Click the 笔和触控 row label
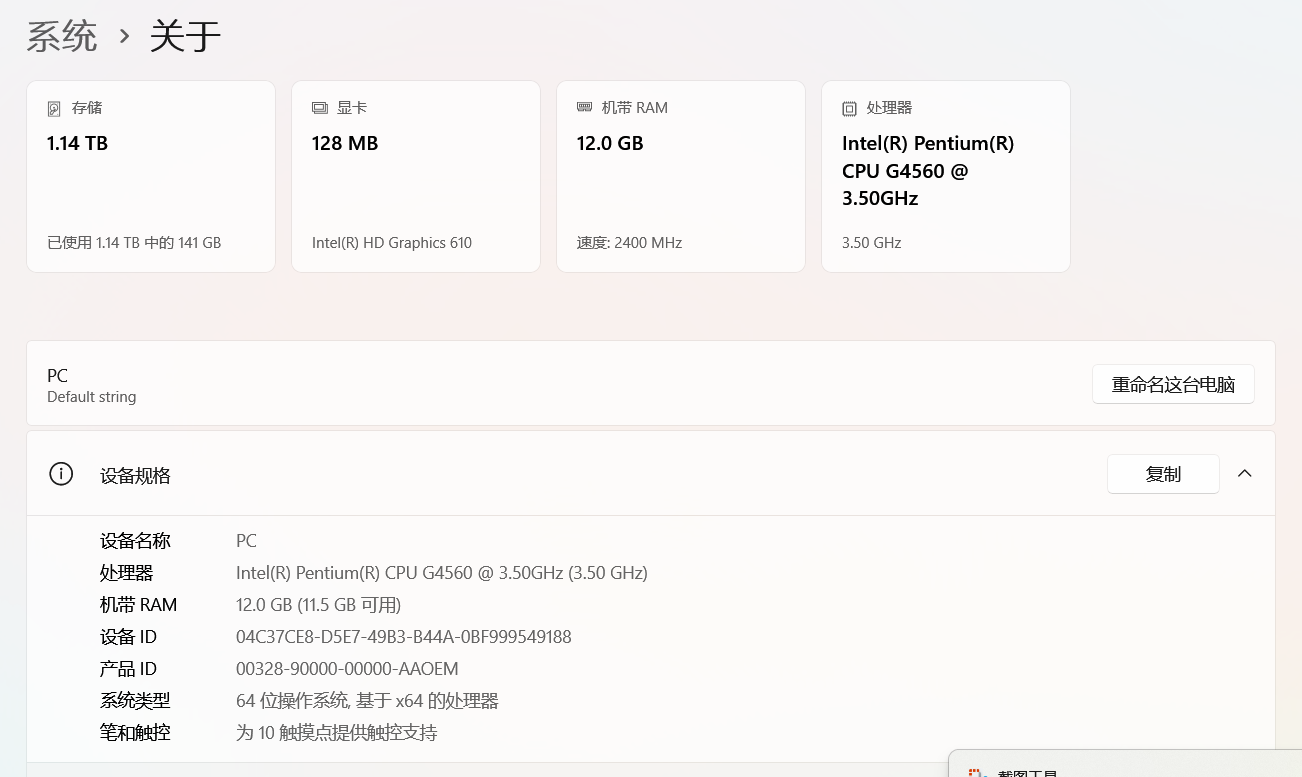Viewport: 1302px width, 777px height. (x=135, y=733)
